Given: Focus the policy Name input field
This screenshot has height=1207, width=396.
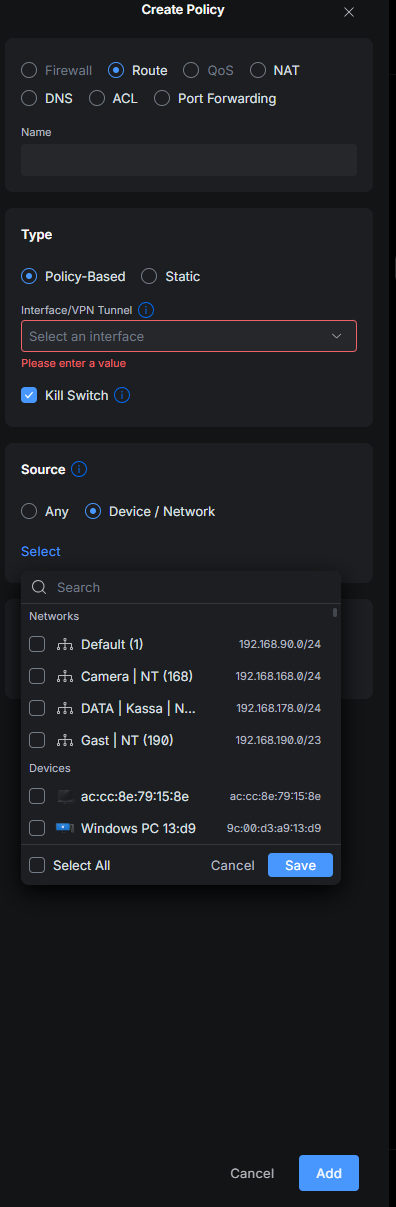Looking at the screenshot, I should pos(189,160).
